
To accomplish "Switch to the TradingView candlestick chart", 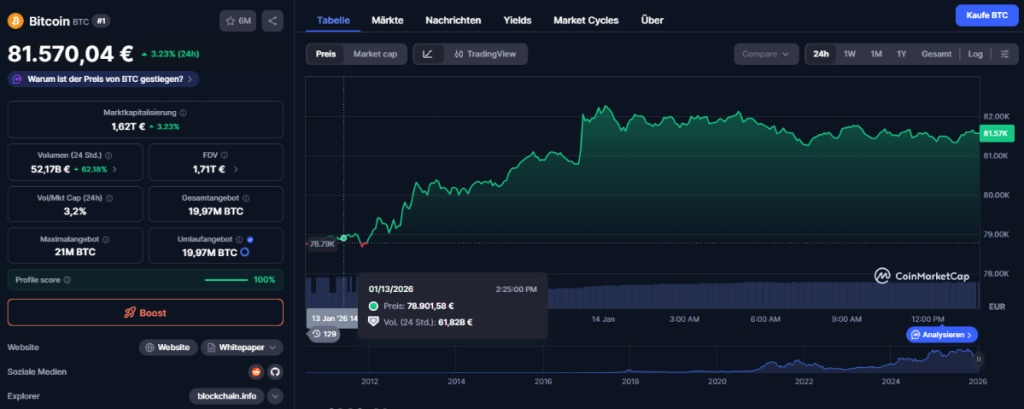I will 485,54.
